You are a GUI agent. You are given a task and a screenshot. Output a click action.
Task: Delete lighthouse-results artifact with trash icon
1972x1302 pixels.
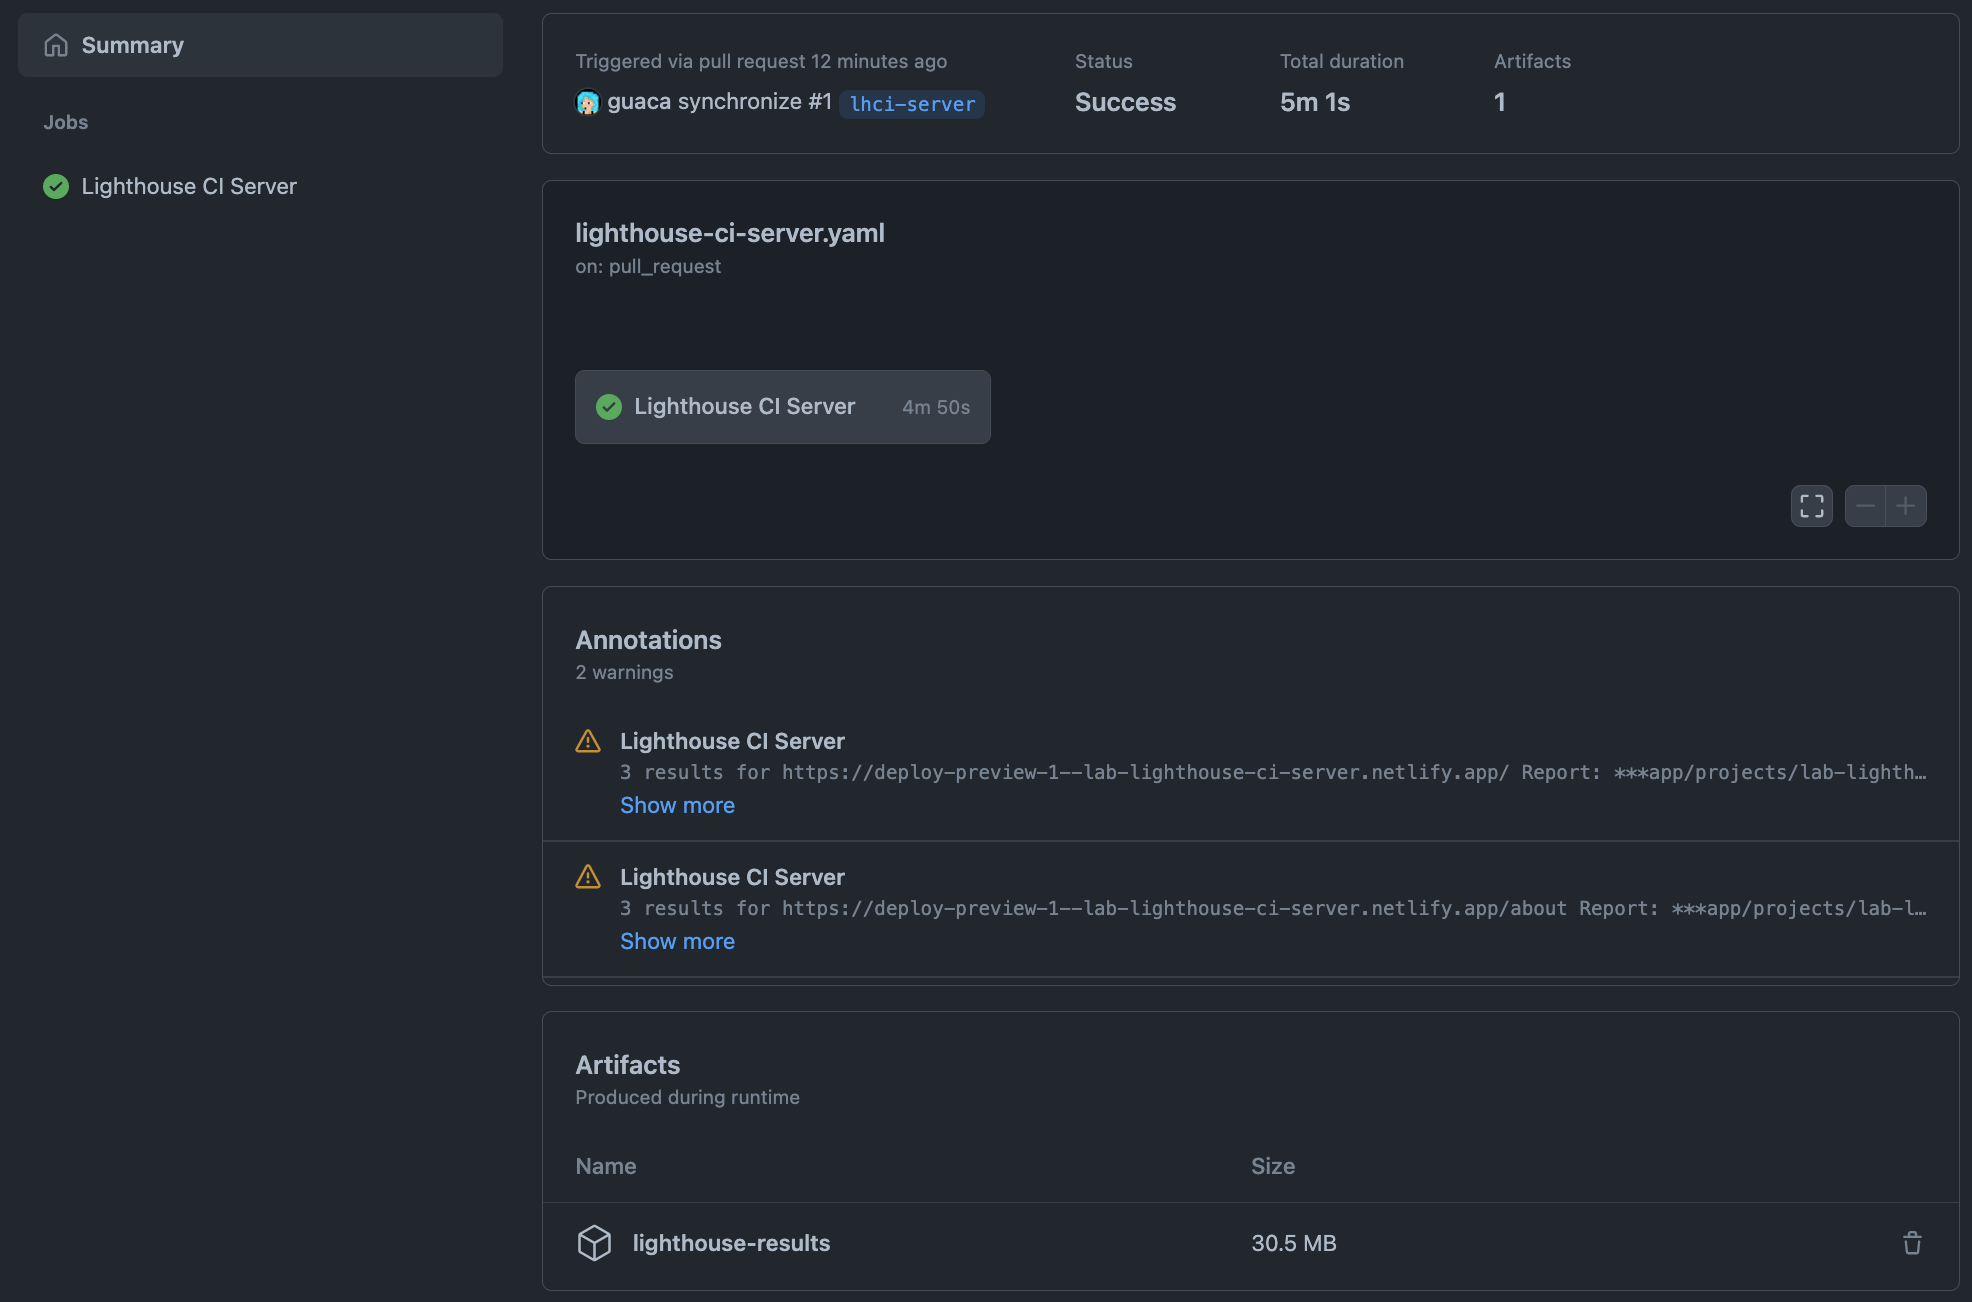point(1912,1243)
